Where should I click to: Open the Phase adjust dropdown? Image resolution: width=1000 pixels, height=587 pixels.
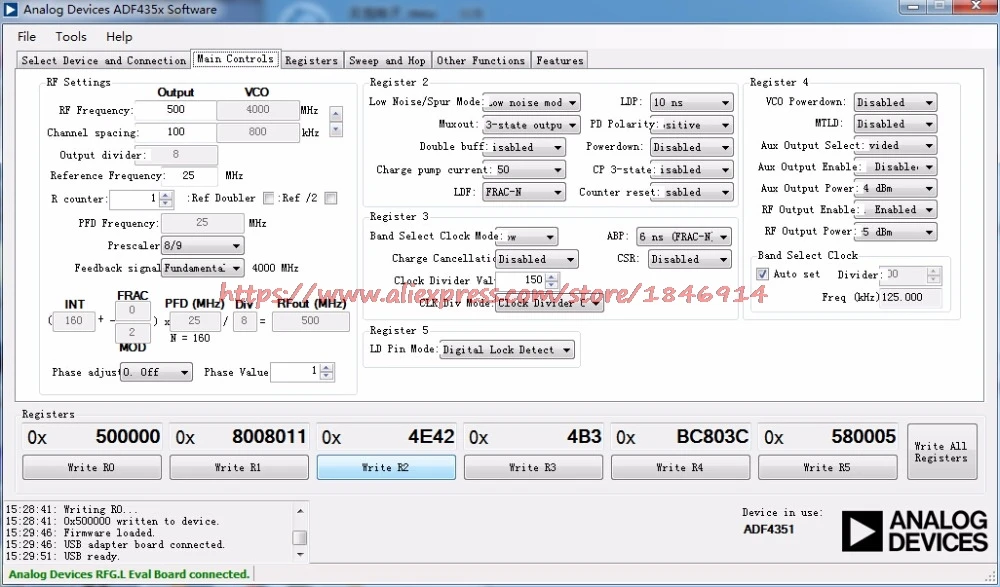[x=156, y=372]
